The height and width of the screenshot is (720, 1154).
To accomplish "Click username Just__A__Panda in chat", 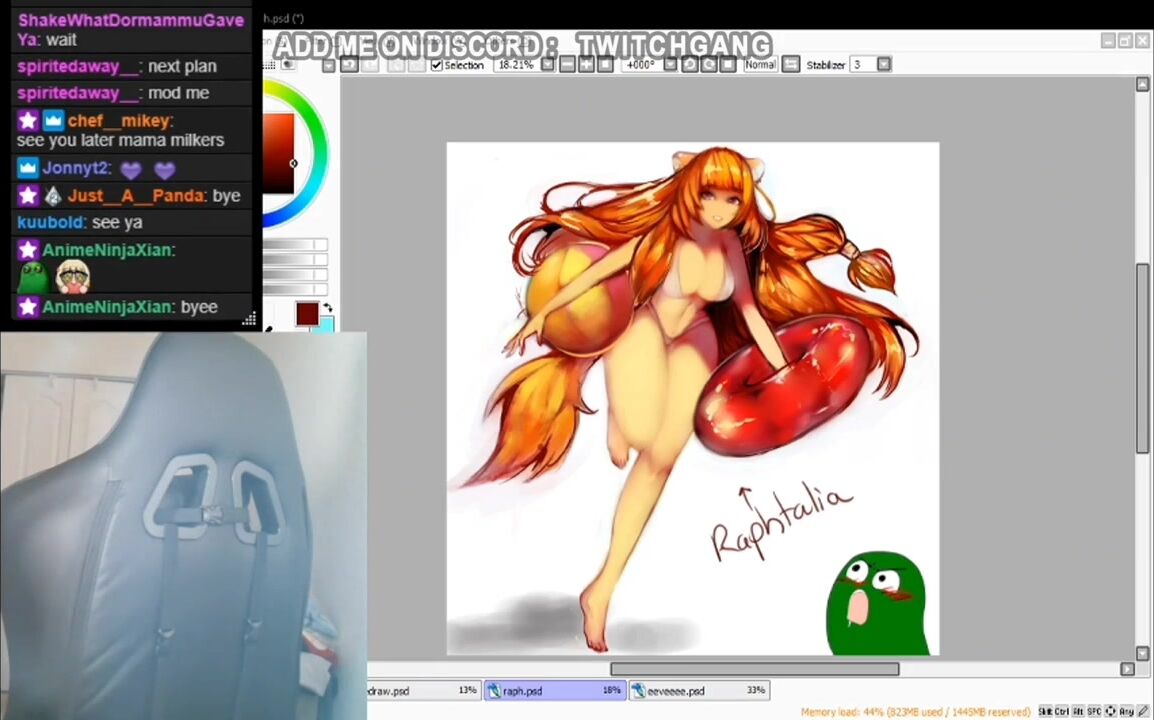I will pyautogui.click(x=136, y=196).
